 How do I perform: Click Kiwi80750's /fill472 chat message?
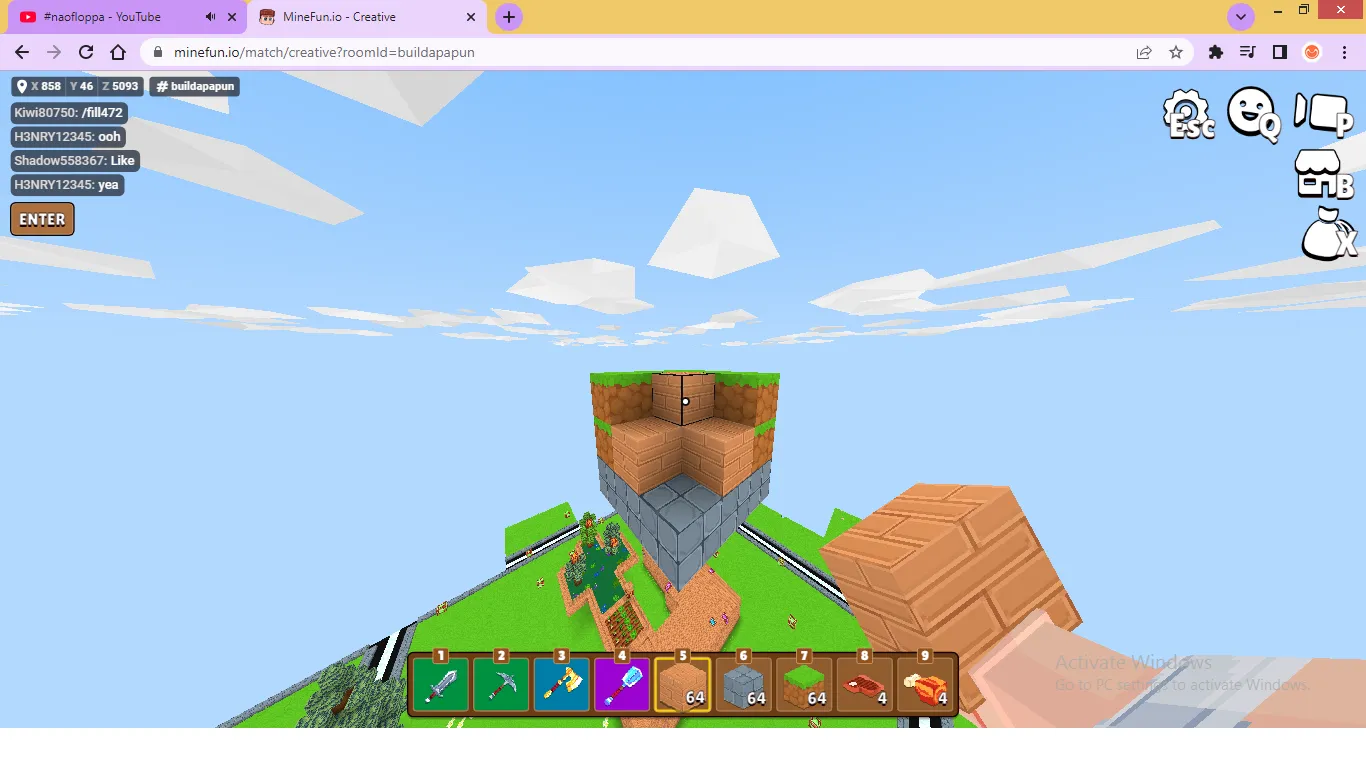pos(68,113)
